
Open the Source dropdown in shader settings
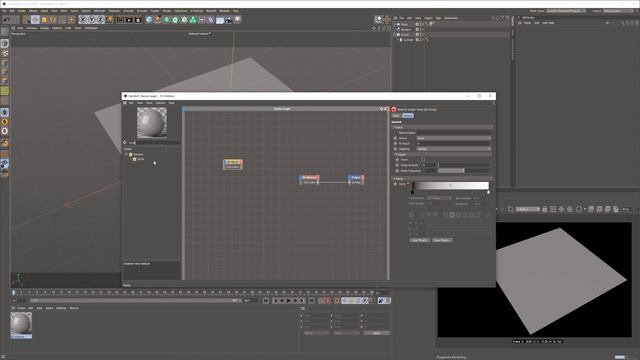tap(453, 138)
